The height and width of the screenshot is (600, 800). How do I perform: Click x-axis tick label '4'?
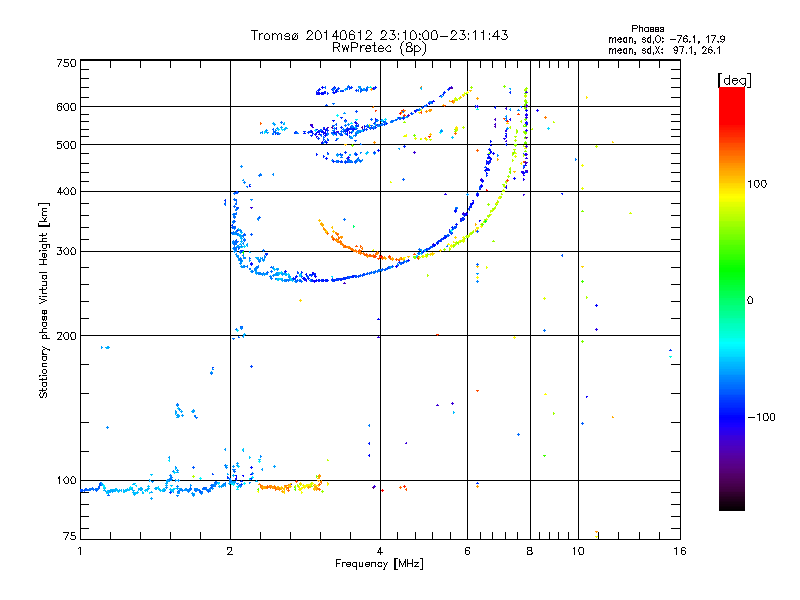tap(380, 551)
